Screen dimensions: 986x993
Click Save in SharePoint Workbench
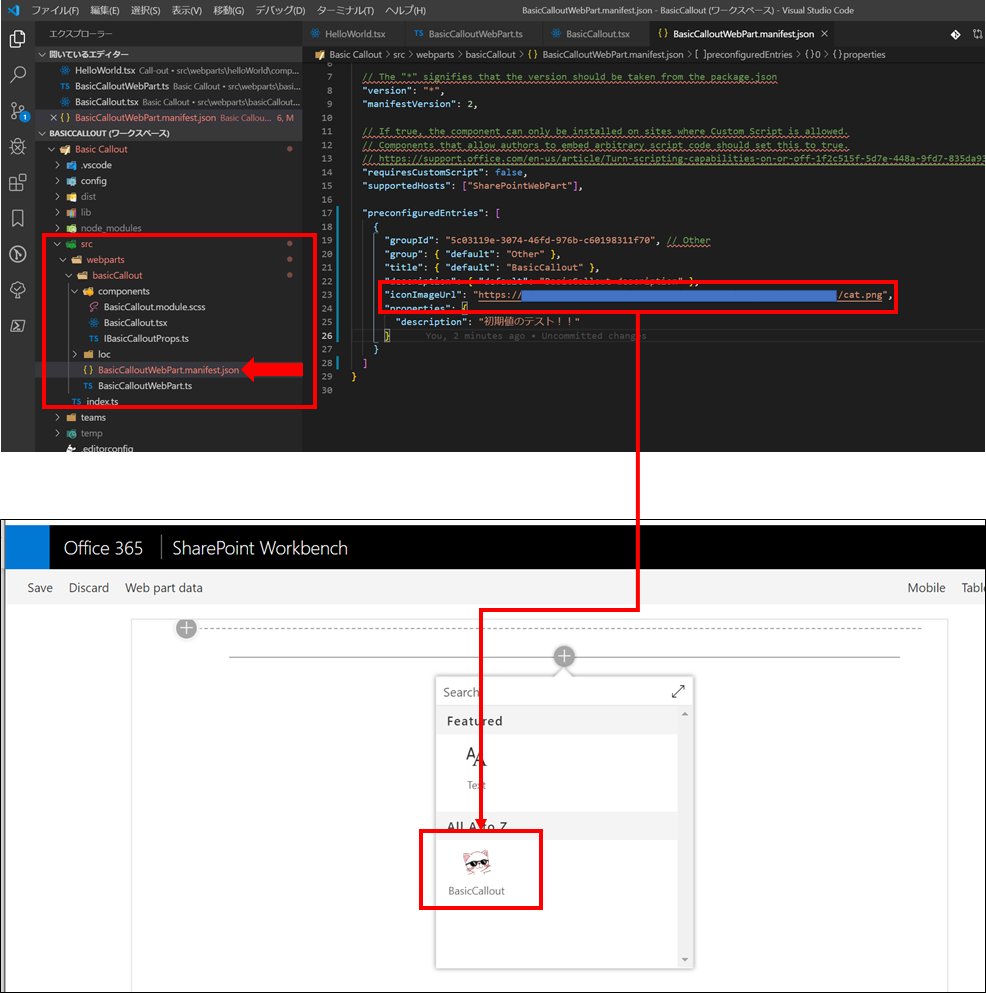coord(40,588)
